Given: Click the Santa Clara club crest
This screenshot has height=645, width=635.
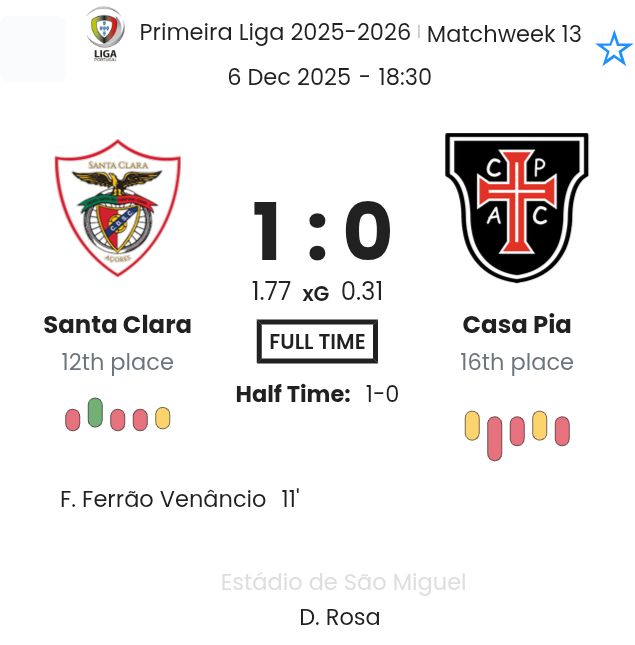Looking at the screenshot, I should 118,208.
